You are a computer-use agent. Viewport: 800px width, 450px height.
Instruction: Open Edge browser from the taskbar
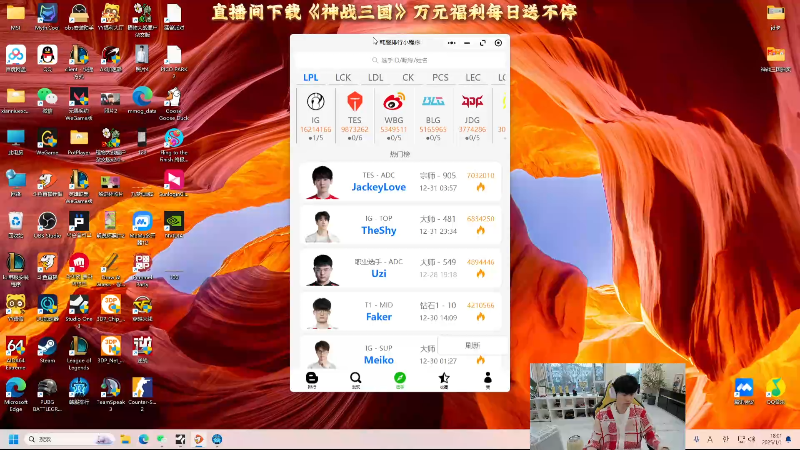tap(144, 439)
